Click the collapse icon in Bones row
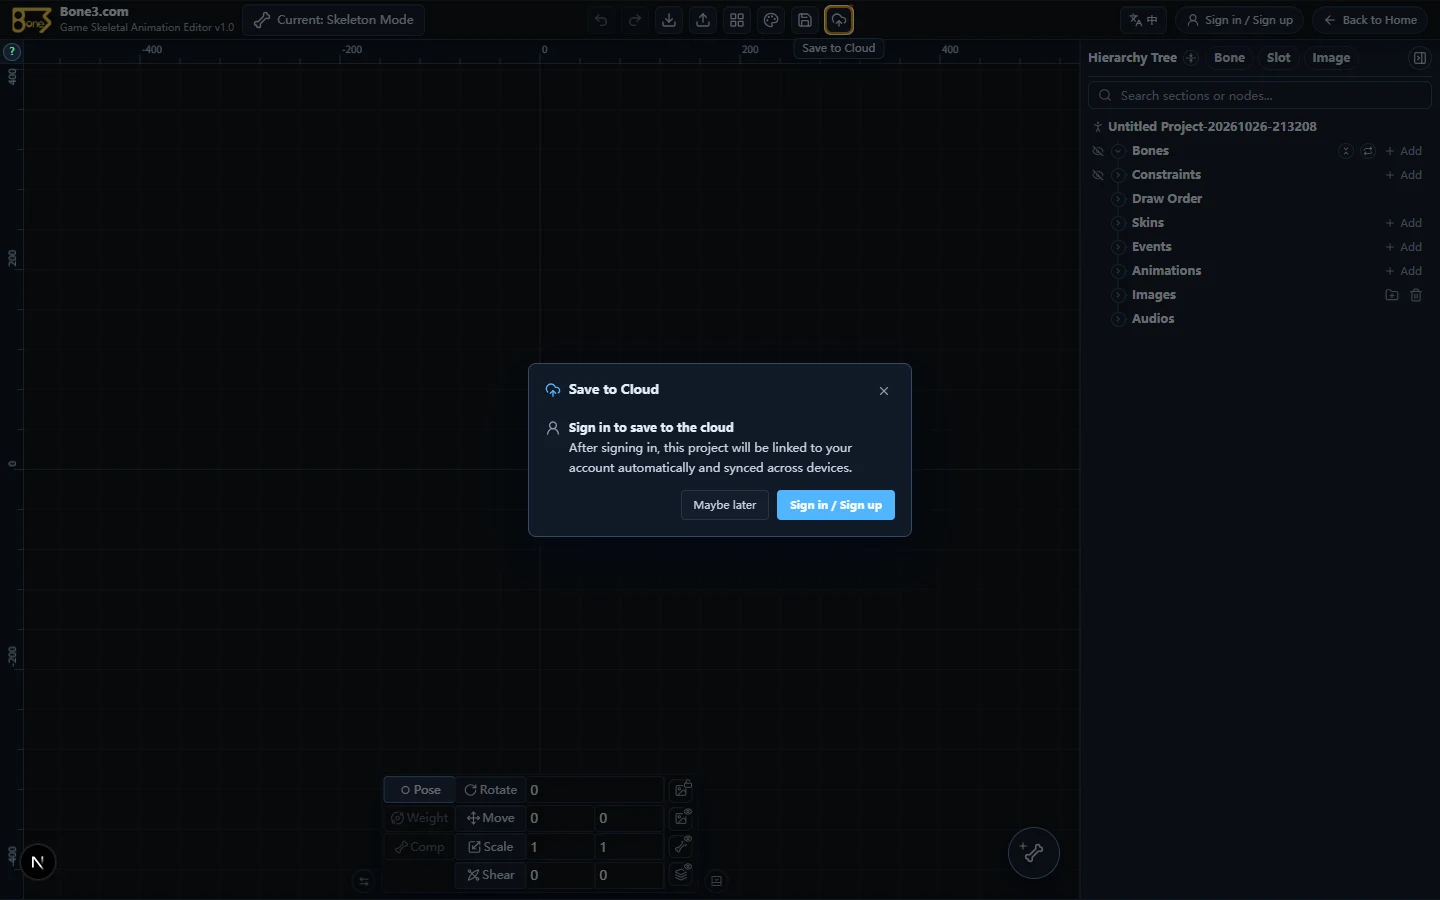 tap(1346, 151)
